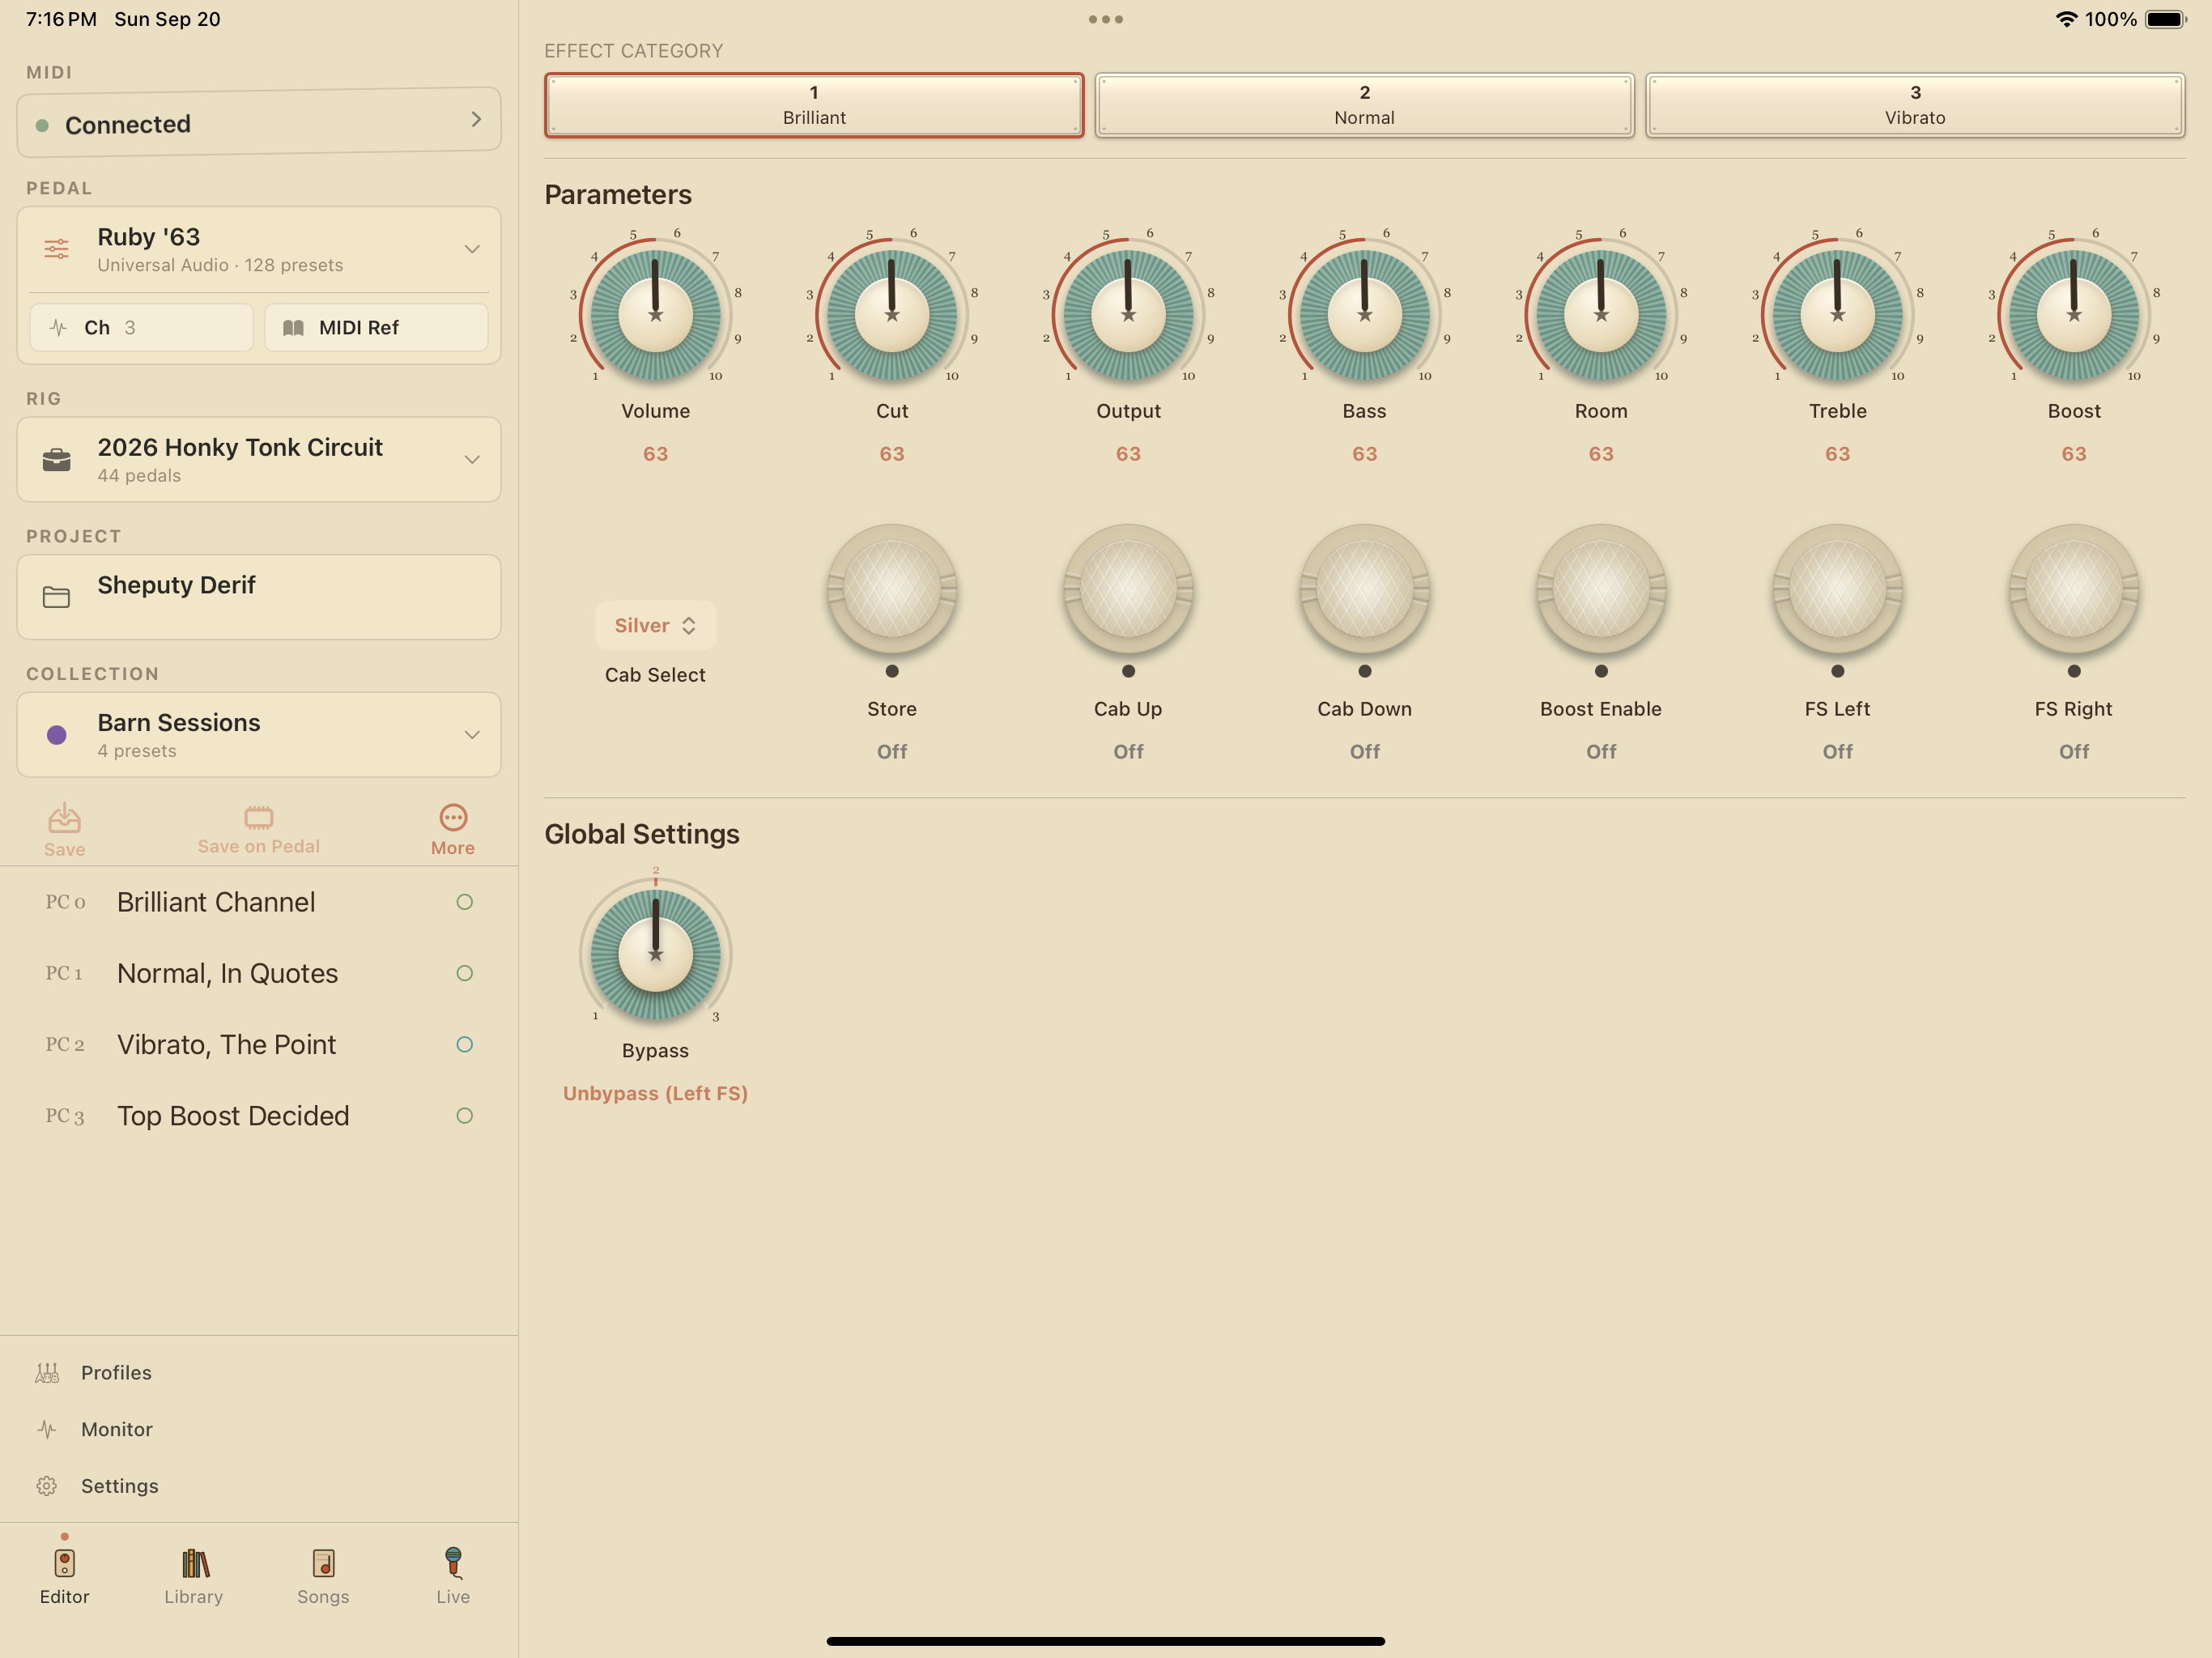Toggle the FS Right button
Screen dimensions: 2212x1658
pyautogui.click(x=2074, y=590)
